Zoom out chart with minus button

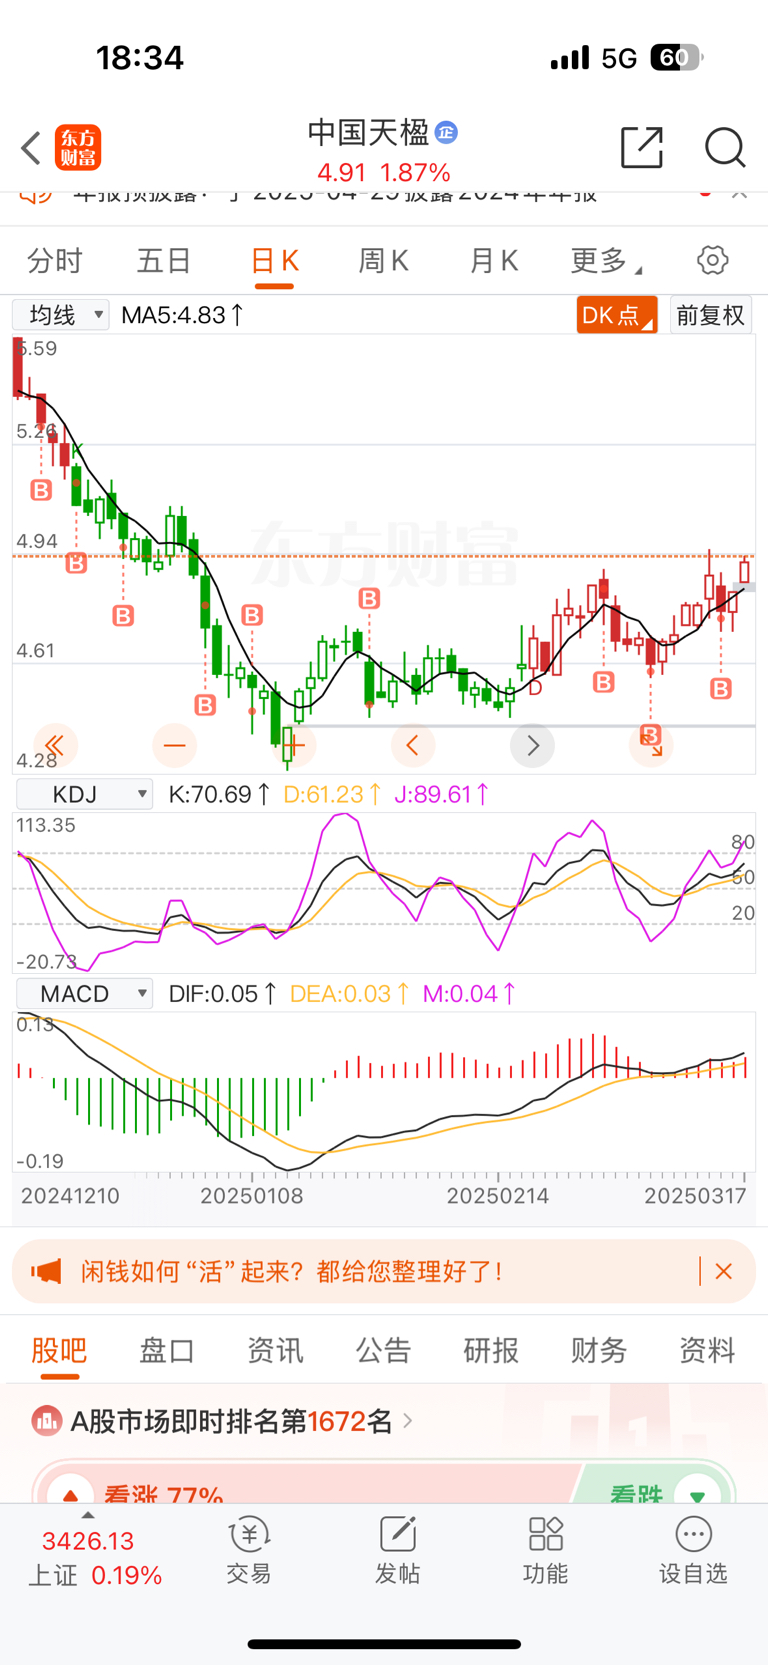point(174,745)
